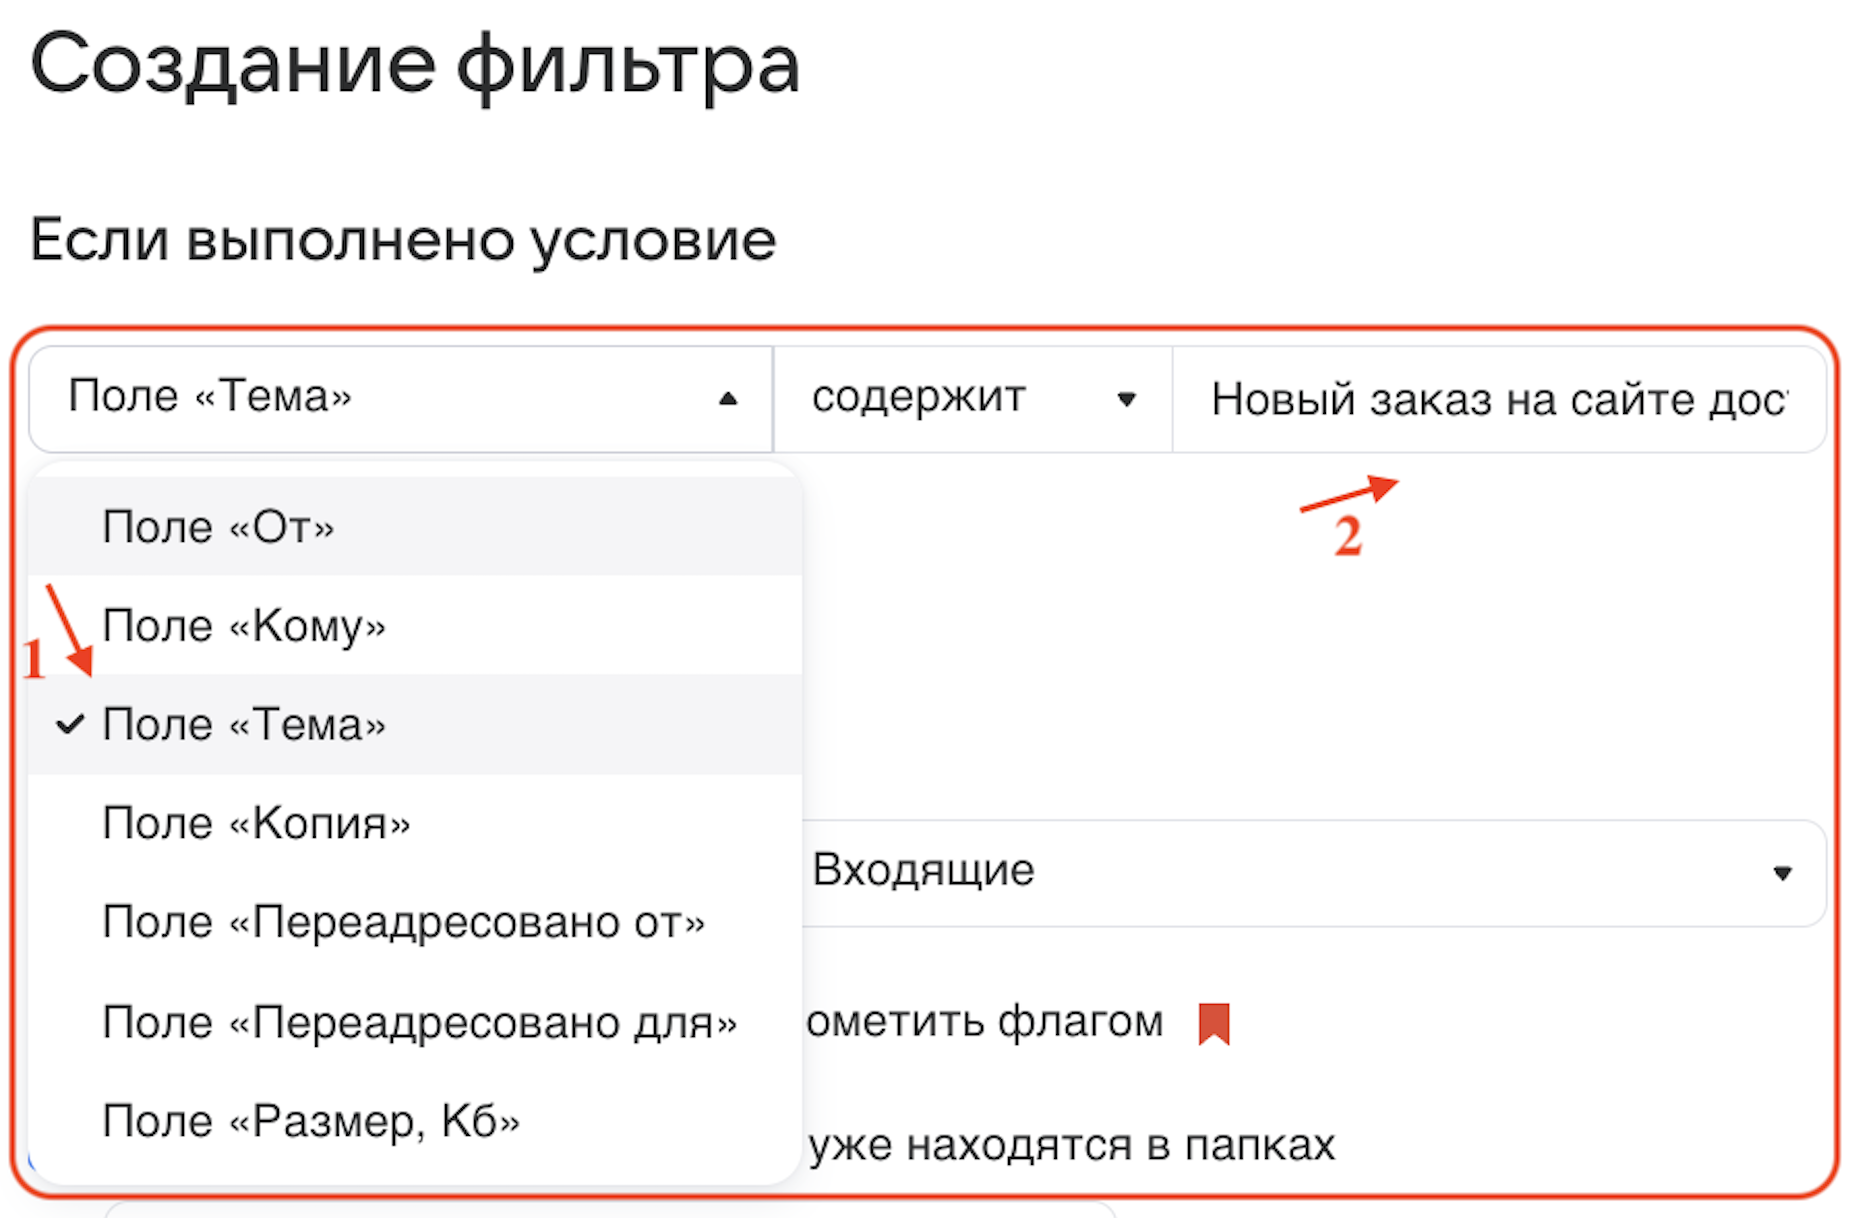Viewport: 1860px width, 1218px height.
Task: Toggle the «уже находятся в папках» option
Action: pos(1072,1145)
